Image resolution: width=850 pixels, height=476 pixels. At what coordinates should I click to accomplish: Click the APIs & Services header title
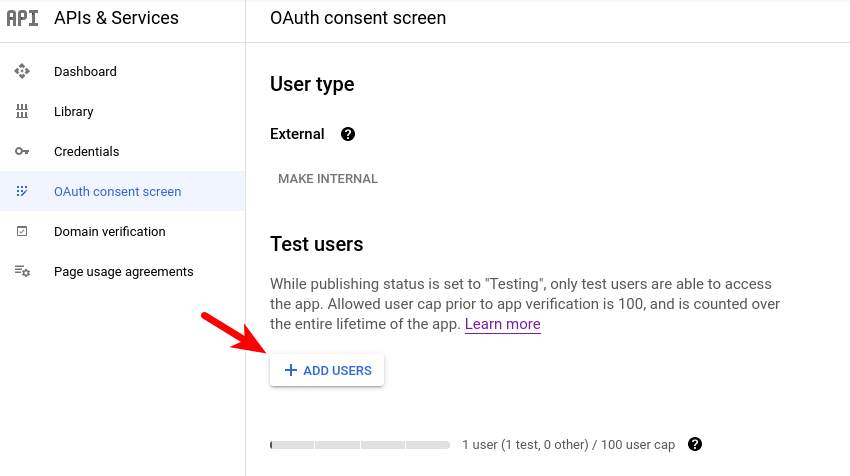(116, 18)
